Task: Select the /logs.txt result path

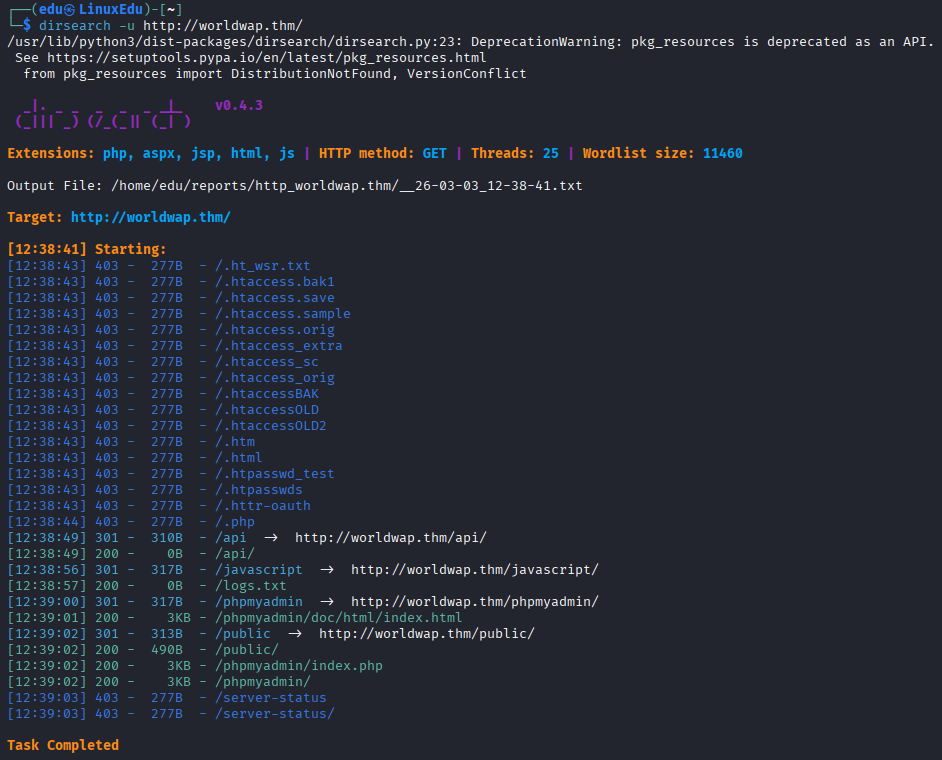Action: point(251,586)
